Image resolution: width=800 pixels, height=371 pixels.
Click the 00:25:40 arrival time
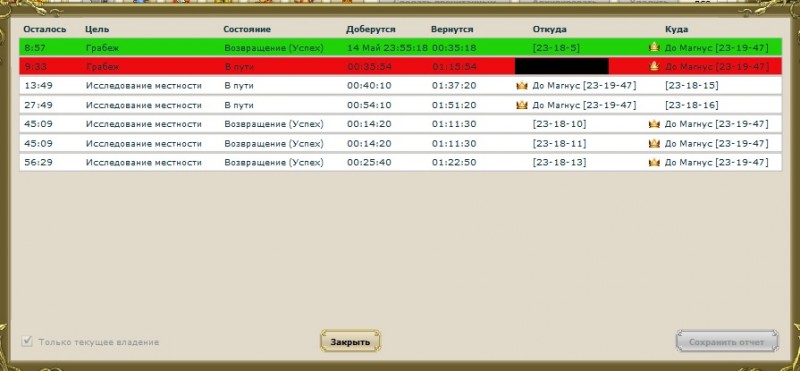click(369, 163)
